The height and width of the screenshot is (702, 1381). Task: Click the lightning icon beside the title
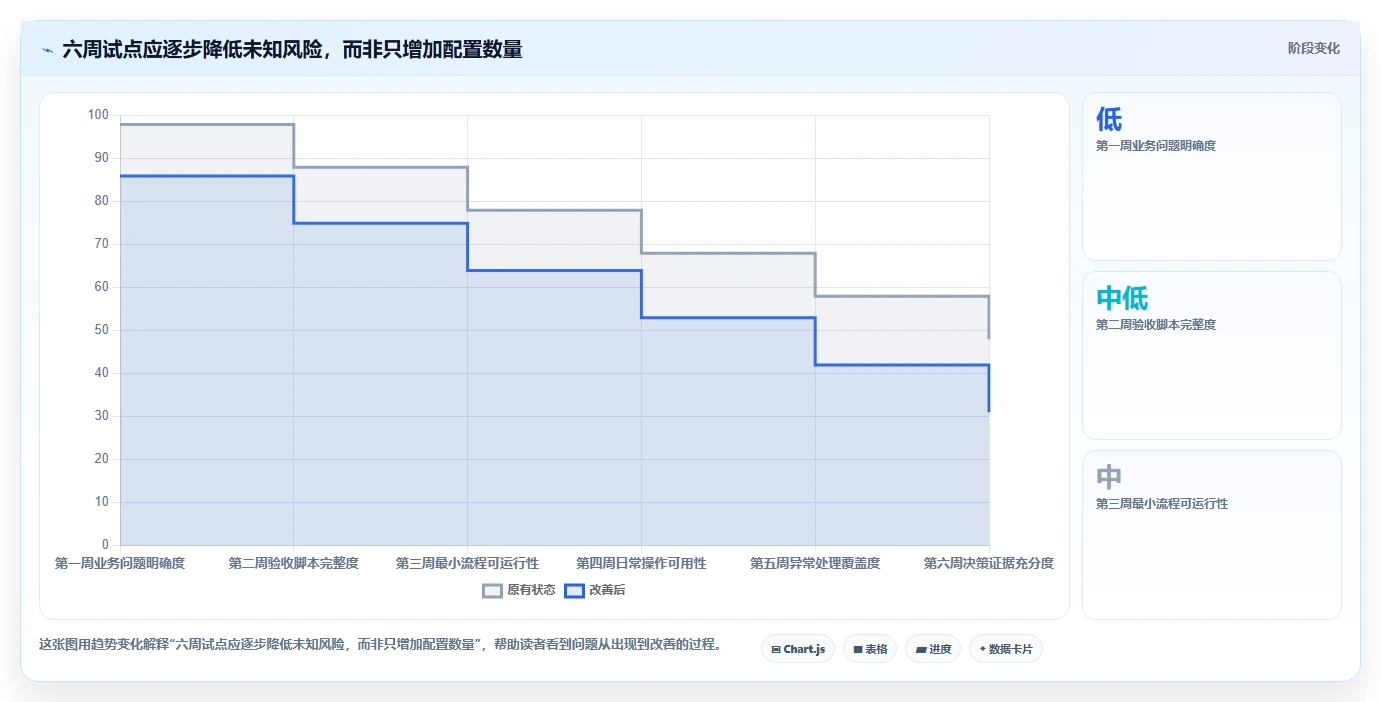tap(47, 49)
